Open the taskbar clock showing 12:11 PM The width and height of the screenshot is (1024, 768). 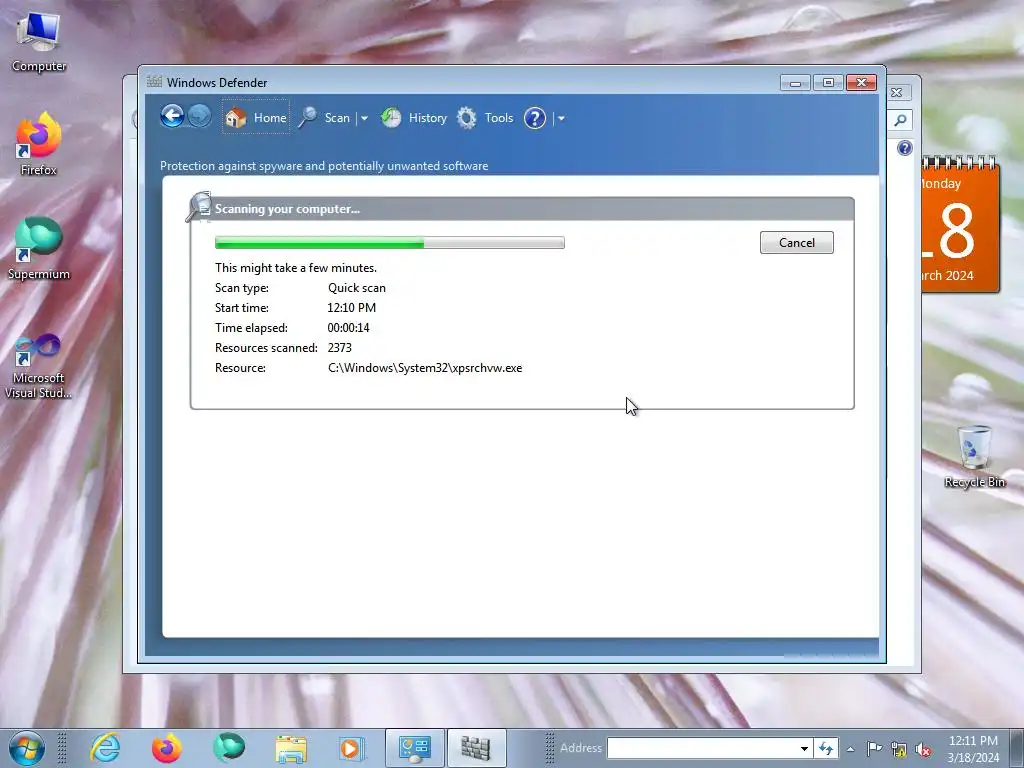click(x=973, y=749)
